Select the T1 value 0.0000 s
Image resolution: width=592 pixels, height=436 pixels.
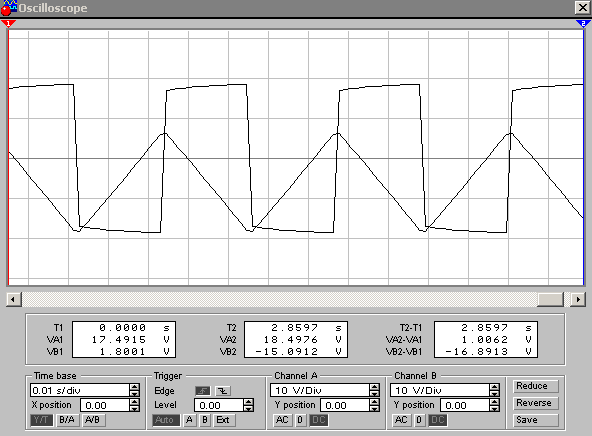134,328
